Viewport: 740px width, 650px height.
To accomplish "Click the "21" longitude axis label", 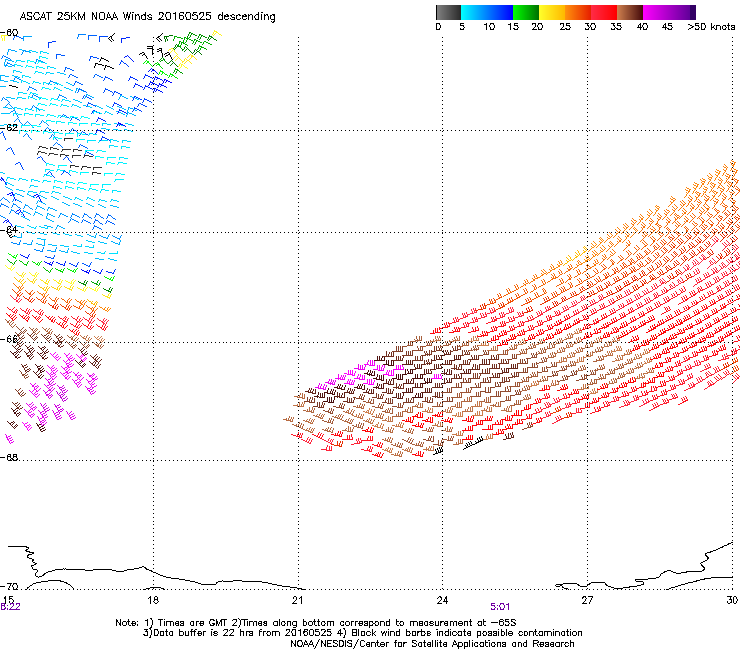I will click(297, 600).
